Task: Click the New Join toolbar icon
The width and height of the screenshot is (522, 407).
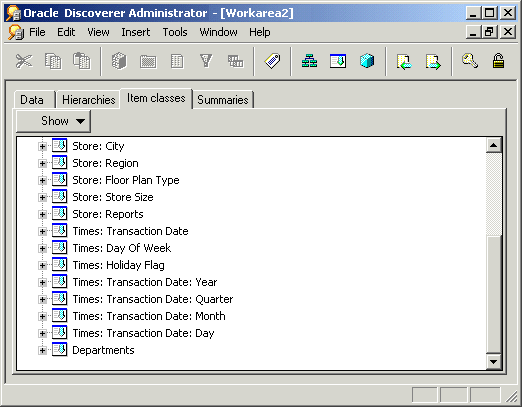Action: click(x=235, y=61)
